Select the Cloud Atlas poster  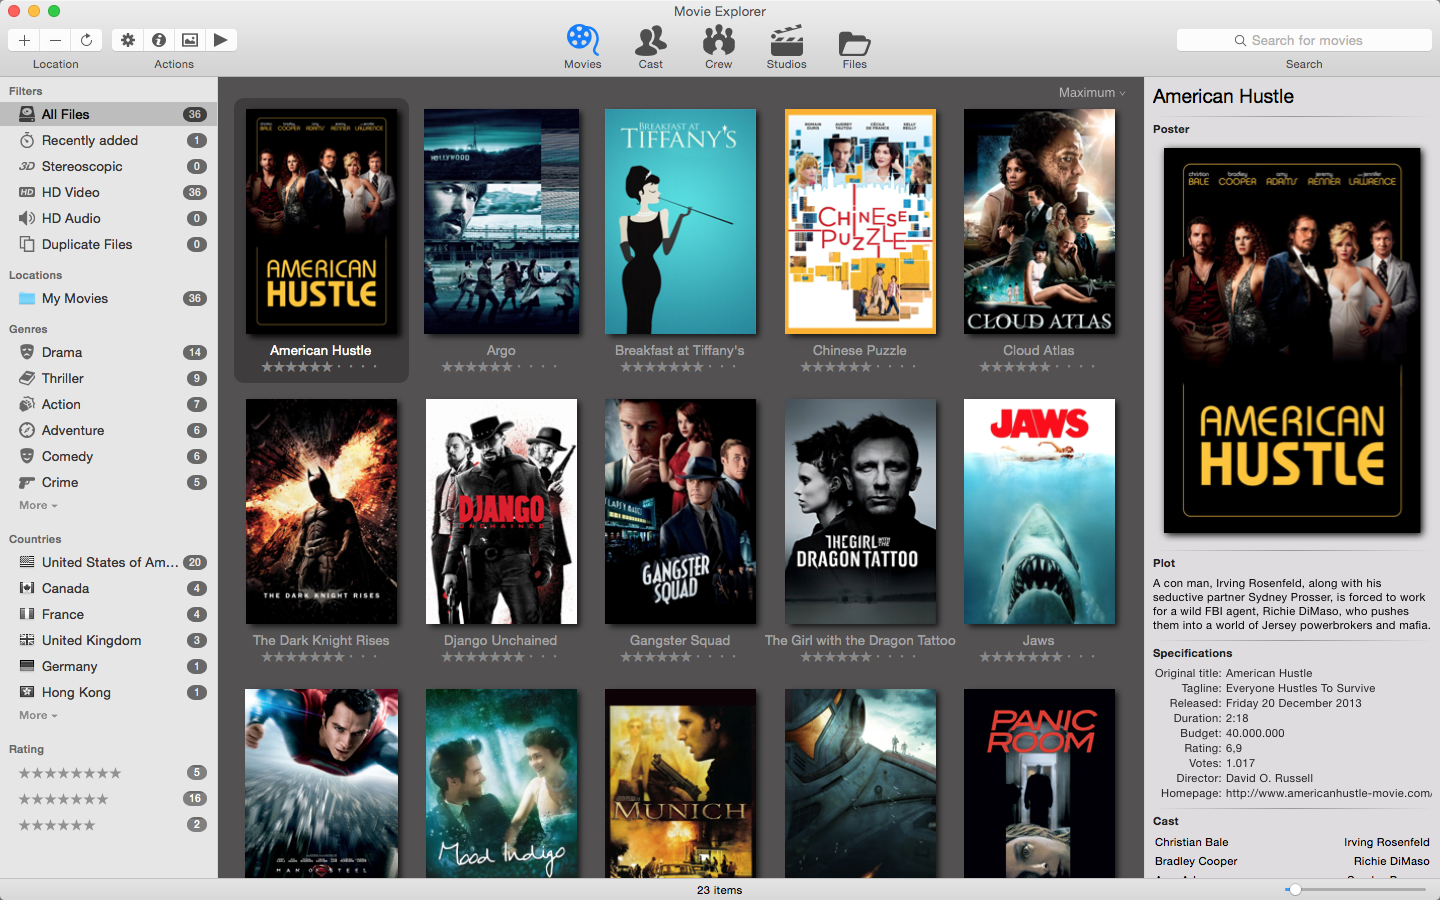click(x=1039, y=221)
